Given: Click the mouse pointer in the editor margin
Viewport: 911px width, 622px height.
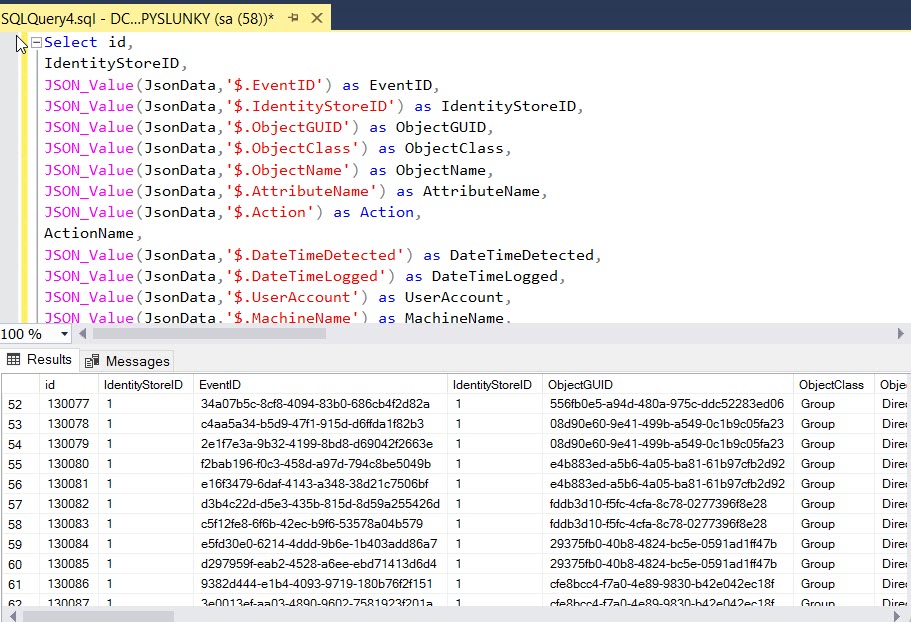Looking at the screenshot, I should pos(19,43).
